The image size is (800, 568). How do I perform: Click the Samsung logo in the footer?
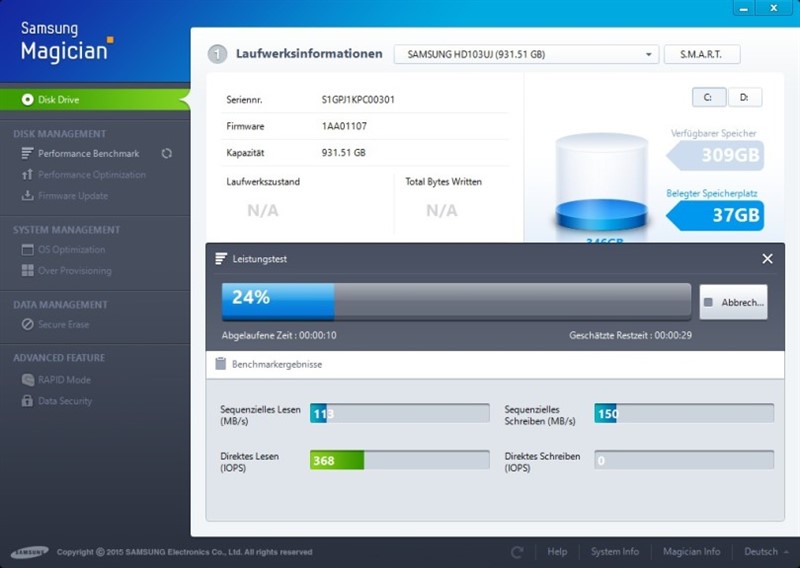[30, 552]
